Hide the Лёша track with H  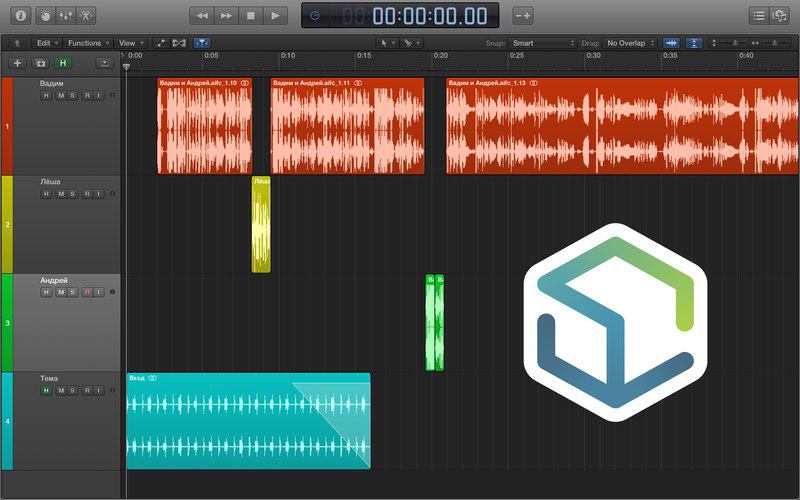[x=46, y=194]
